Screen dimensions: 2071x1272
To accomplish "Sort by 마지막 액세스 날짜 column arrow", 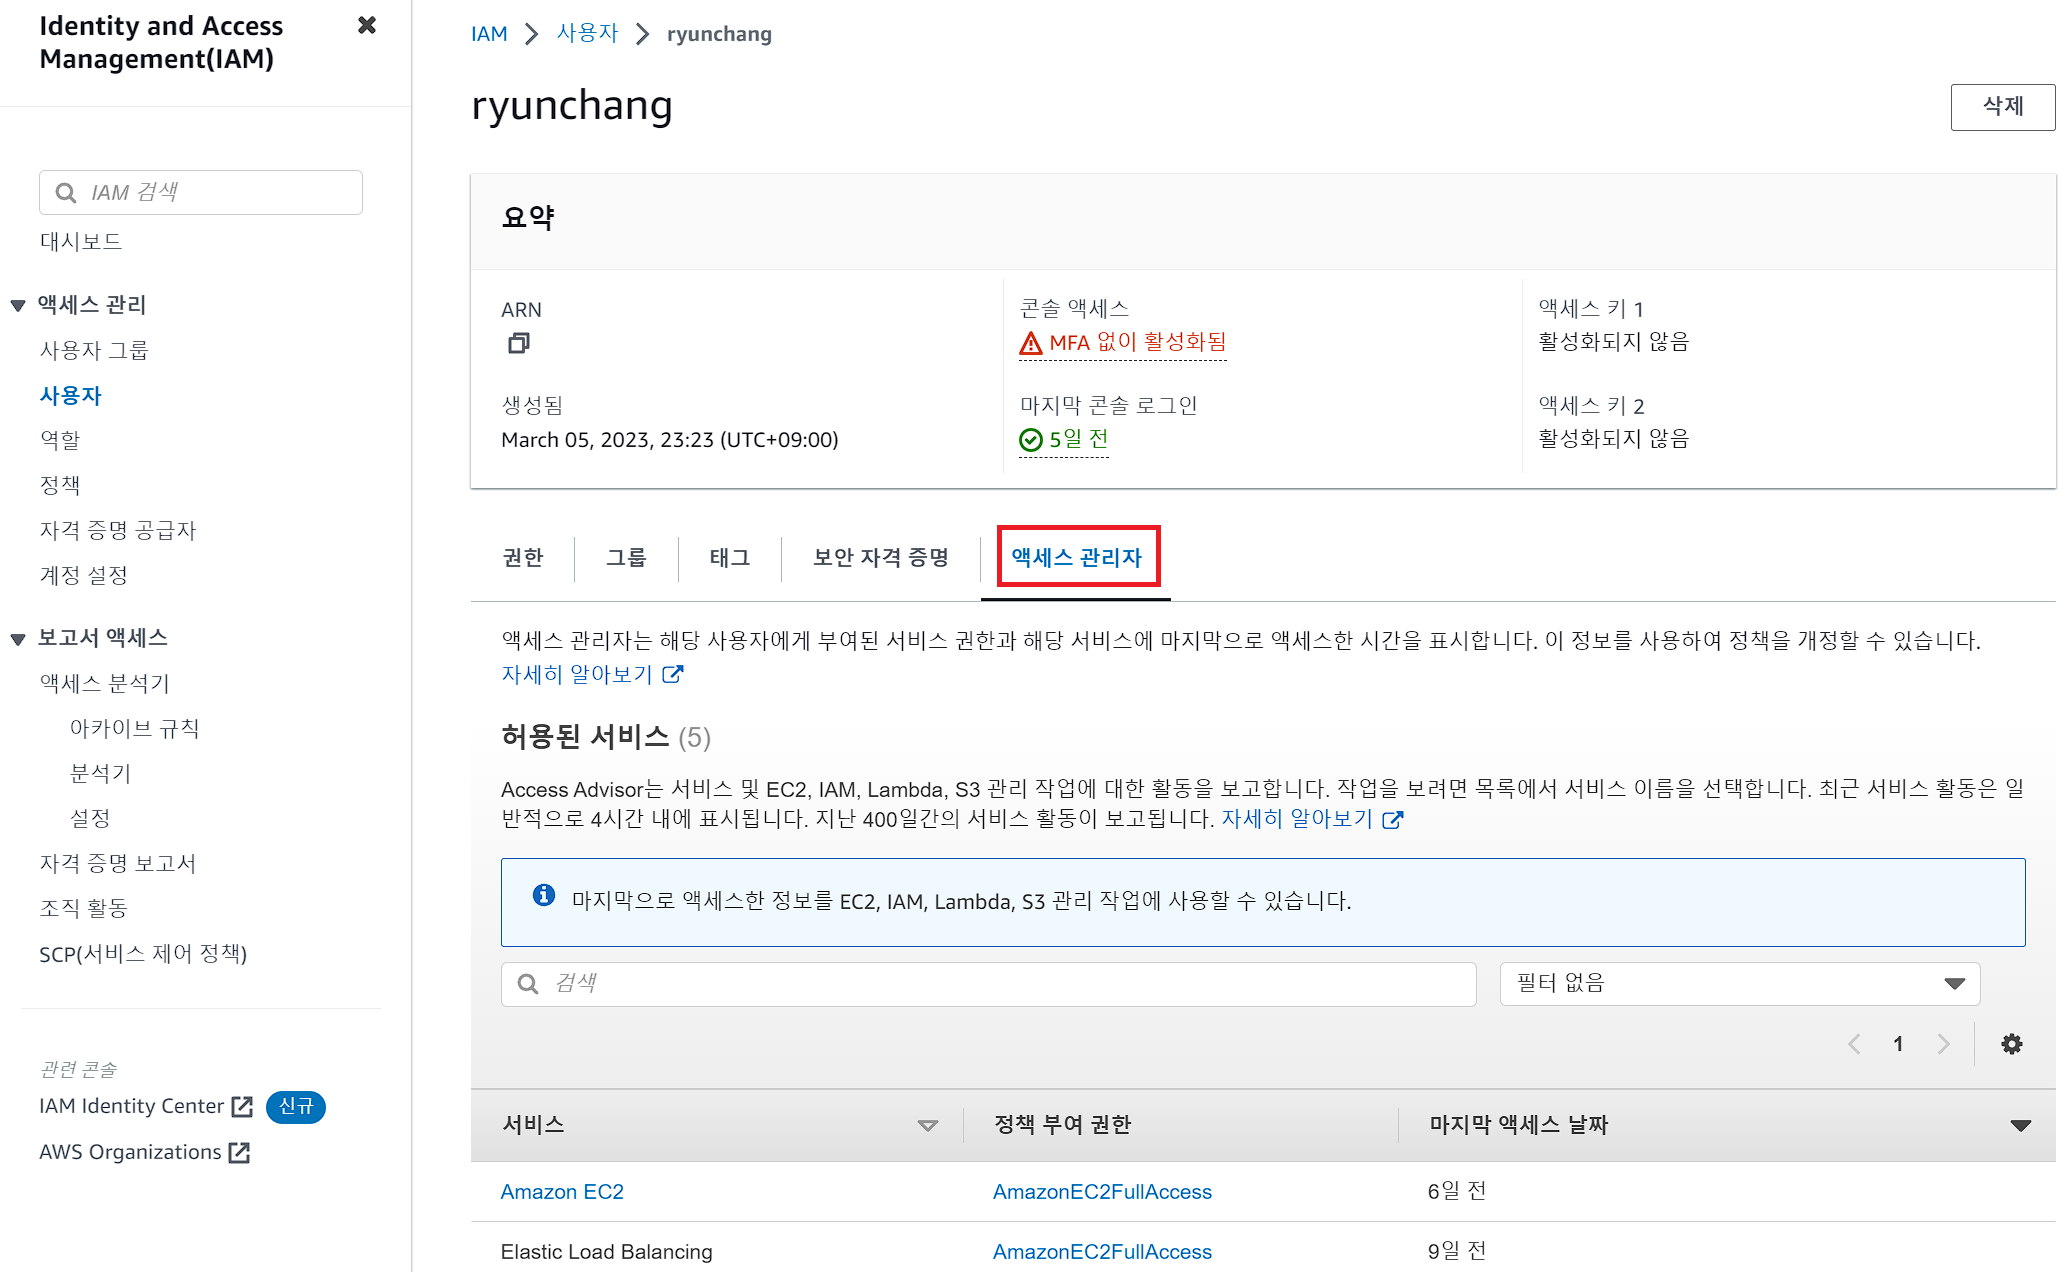I will pyautogui.click(x=2020, y=1125).
